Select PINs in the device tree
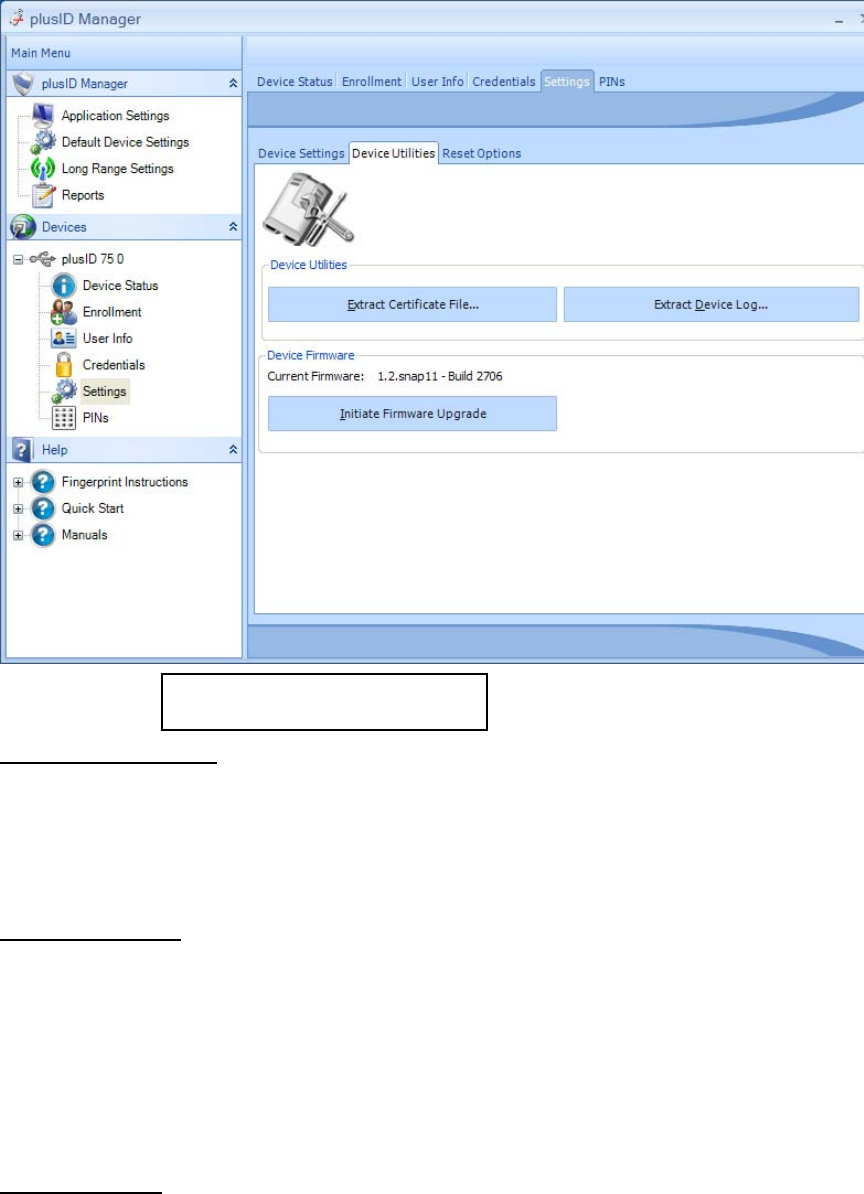864x1194 pixels. pyautogui.click(x=96, y=417)
